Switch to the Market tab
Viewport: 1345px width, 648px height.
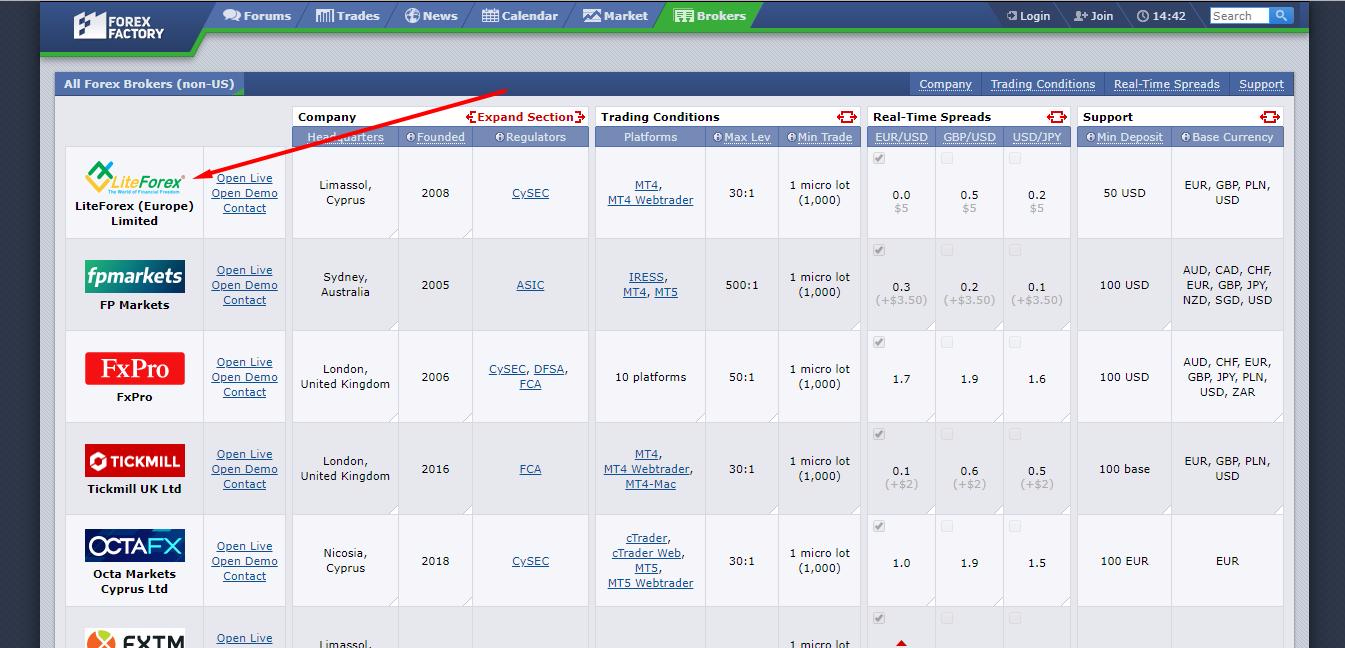coord(615,15)
